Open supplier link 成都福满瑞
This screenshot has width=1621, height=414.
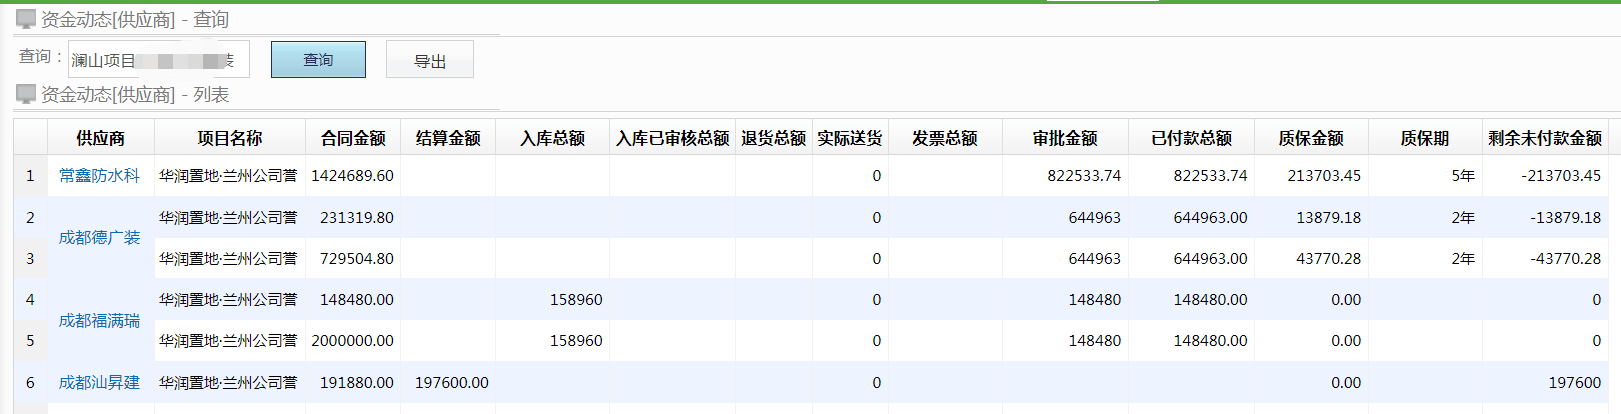[99, 321]
